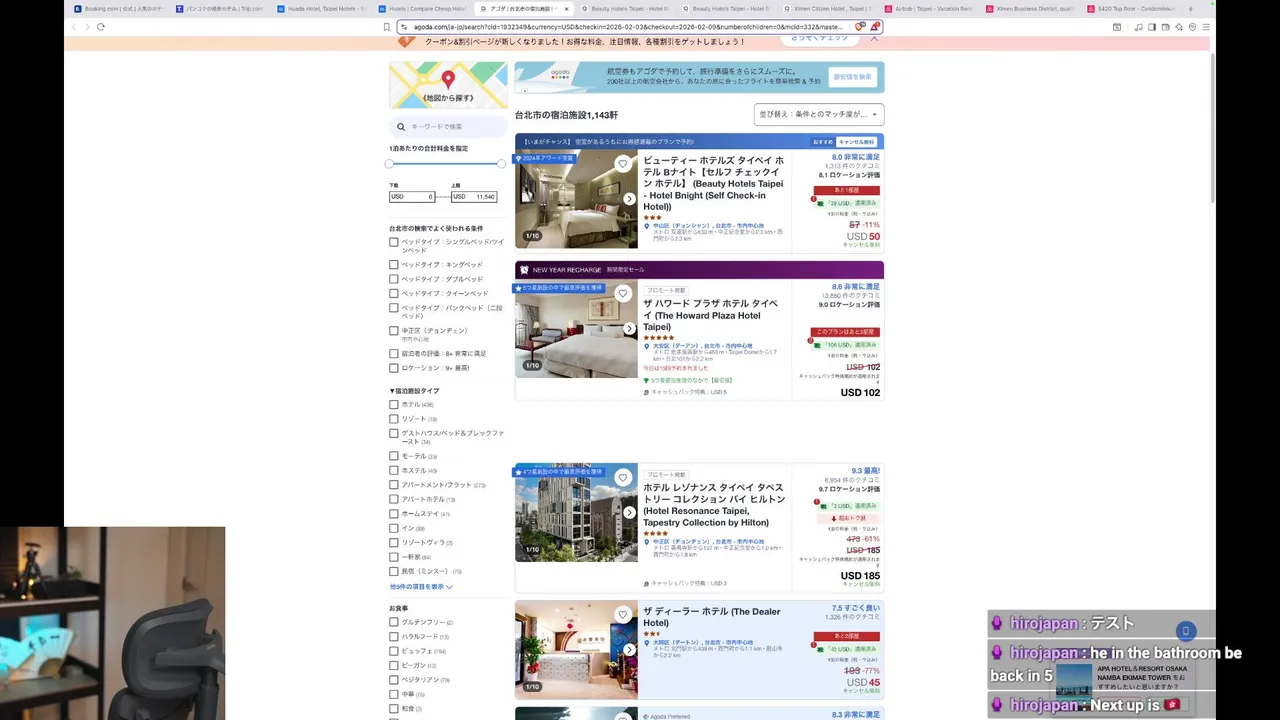Tick the クイーンベッド filter

pos(394,294)
